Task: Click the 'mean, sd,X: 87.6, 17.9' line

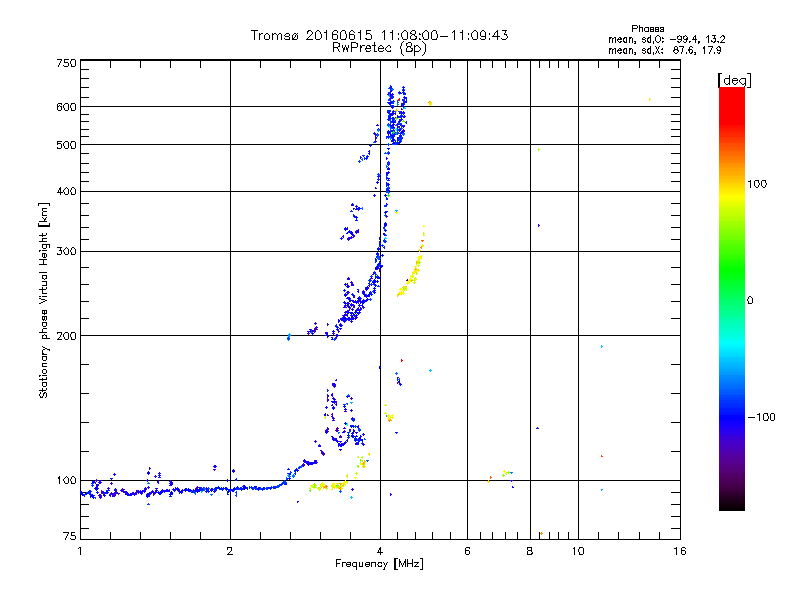Action: (664, 50)
